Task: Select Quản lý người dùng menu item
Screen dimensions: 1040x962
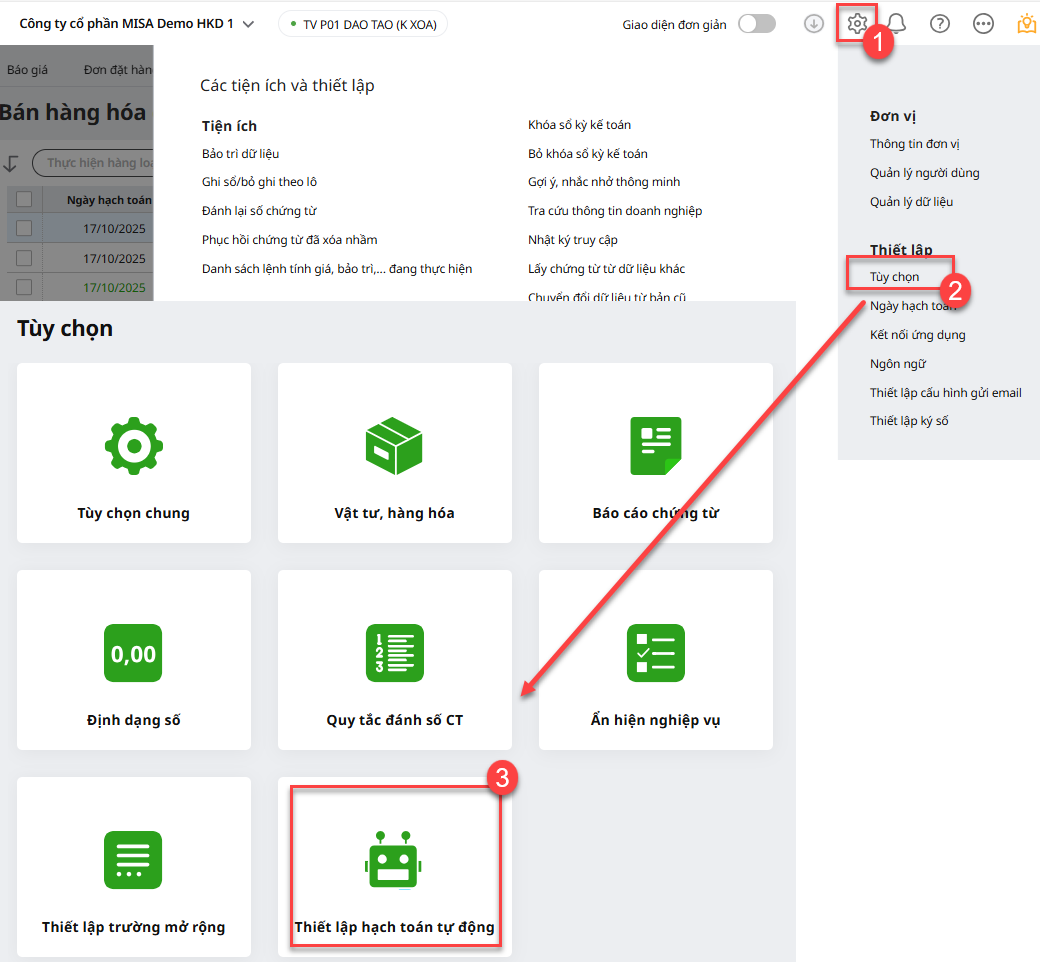Action: click(924, 173)
